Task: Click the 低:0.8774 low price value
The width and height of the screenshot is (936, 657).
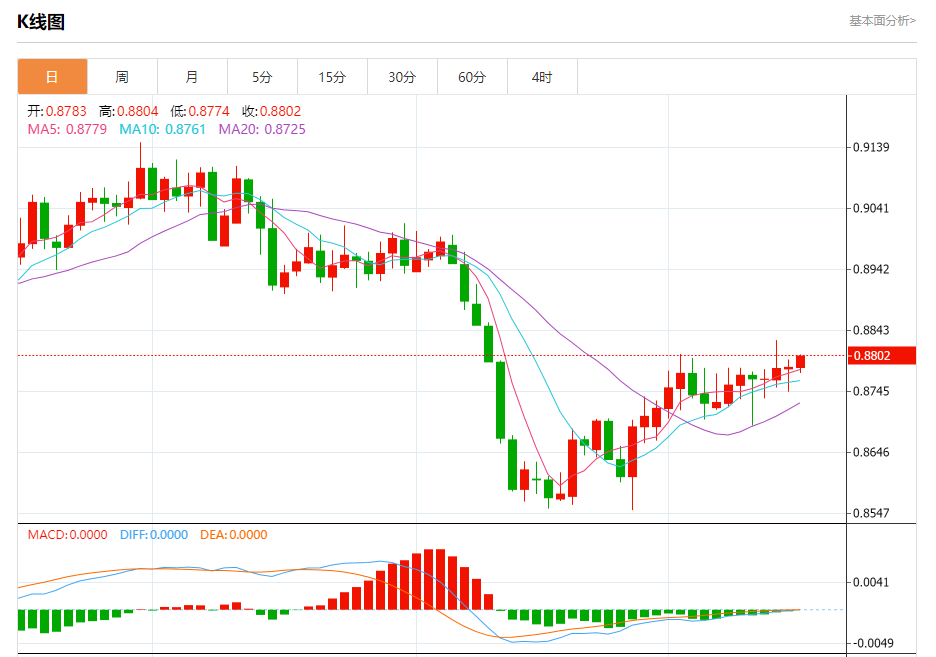Action: 200,111
